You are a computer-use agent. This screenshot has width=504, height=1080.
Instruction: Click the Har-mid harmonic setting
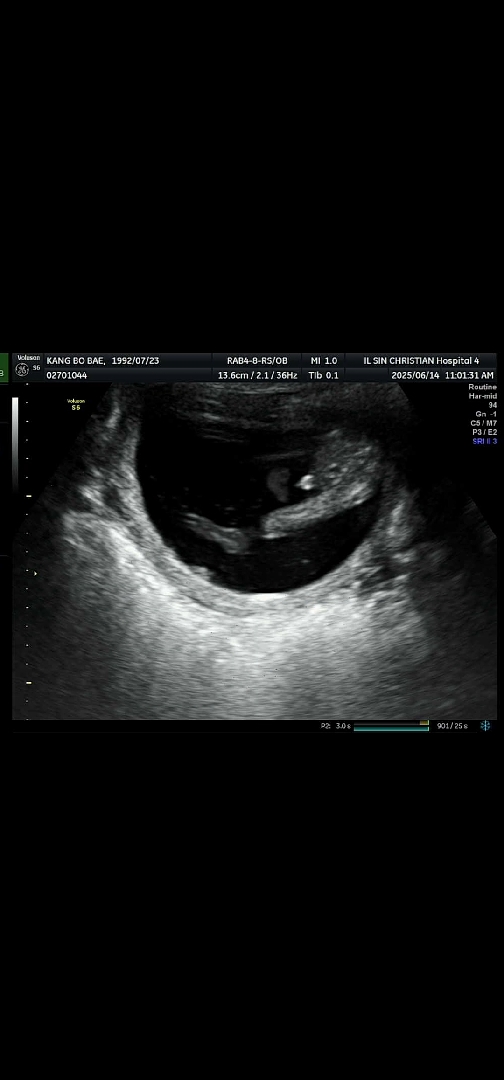483,396
